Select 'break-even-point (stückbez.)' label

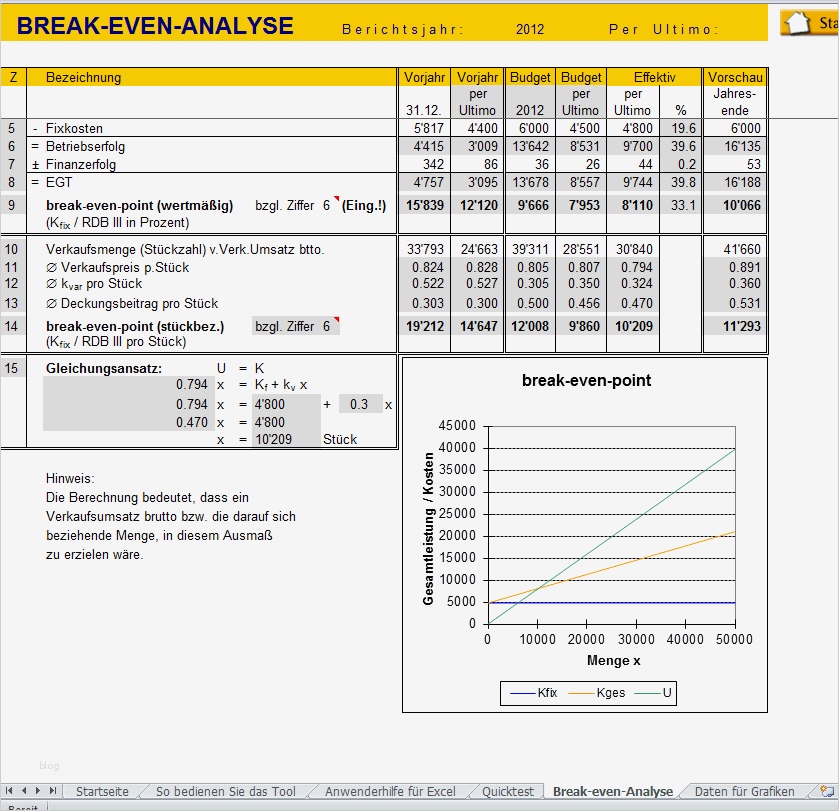[135, 326]
